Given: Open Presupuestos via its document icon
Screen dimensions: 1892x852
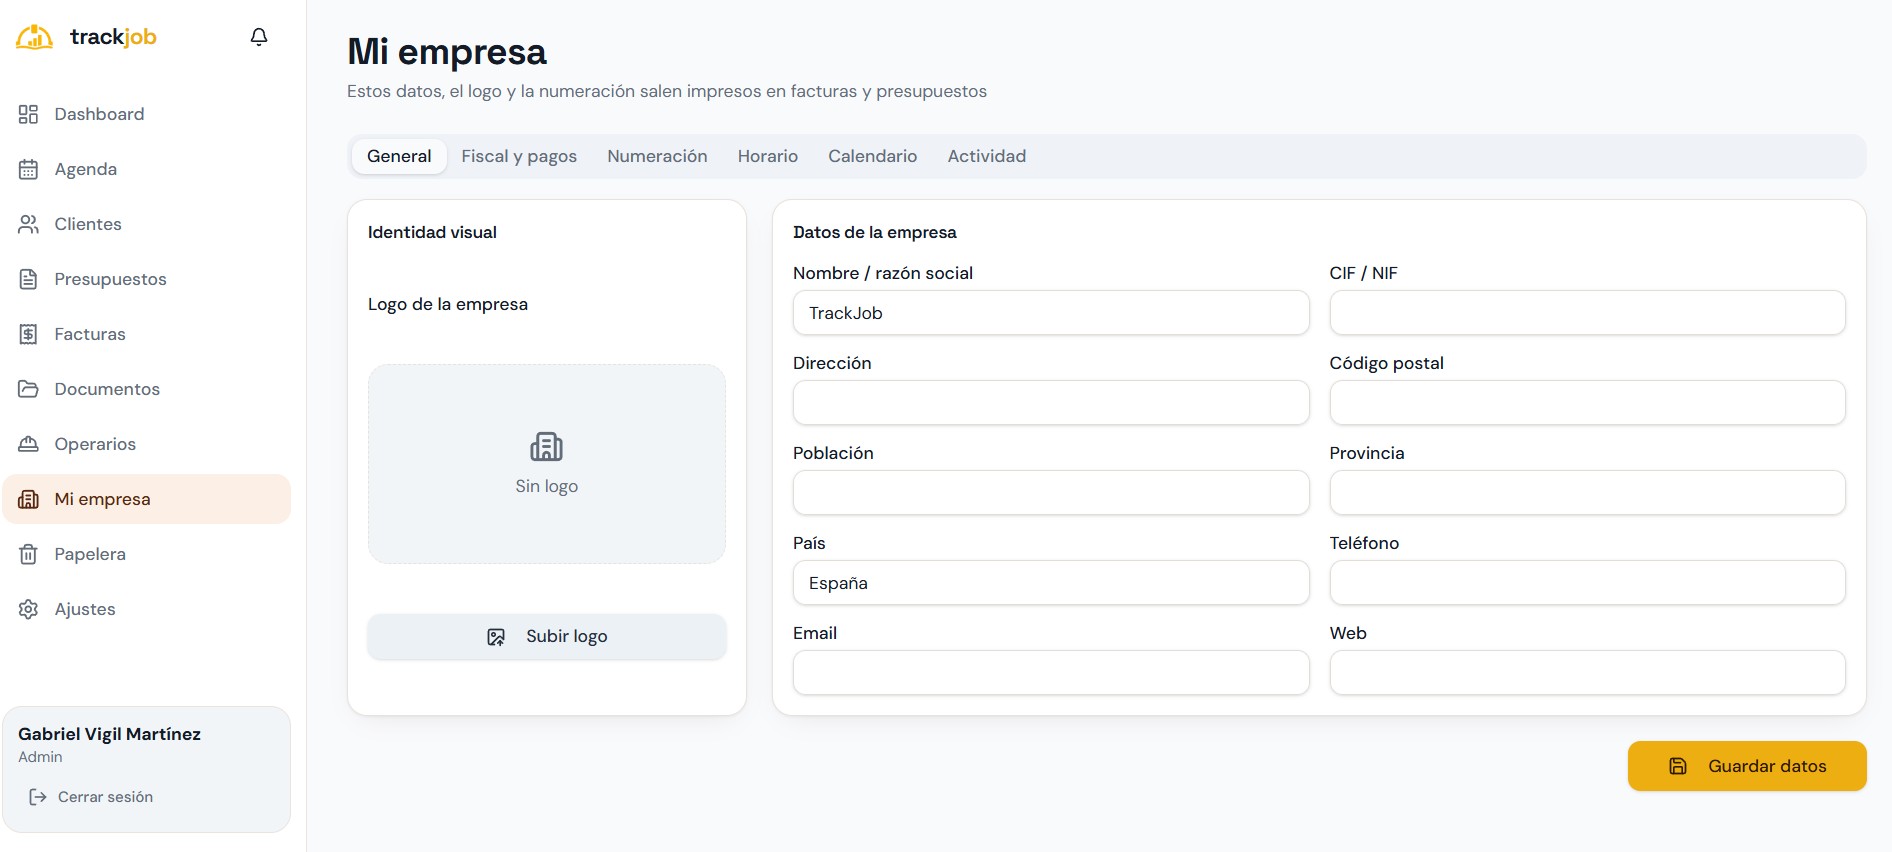Looking at the screenshot, I should 28,279.
